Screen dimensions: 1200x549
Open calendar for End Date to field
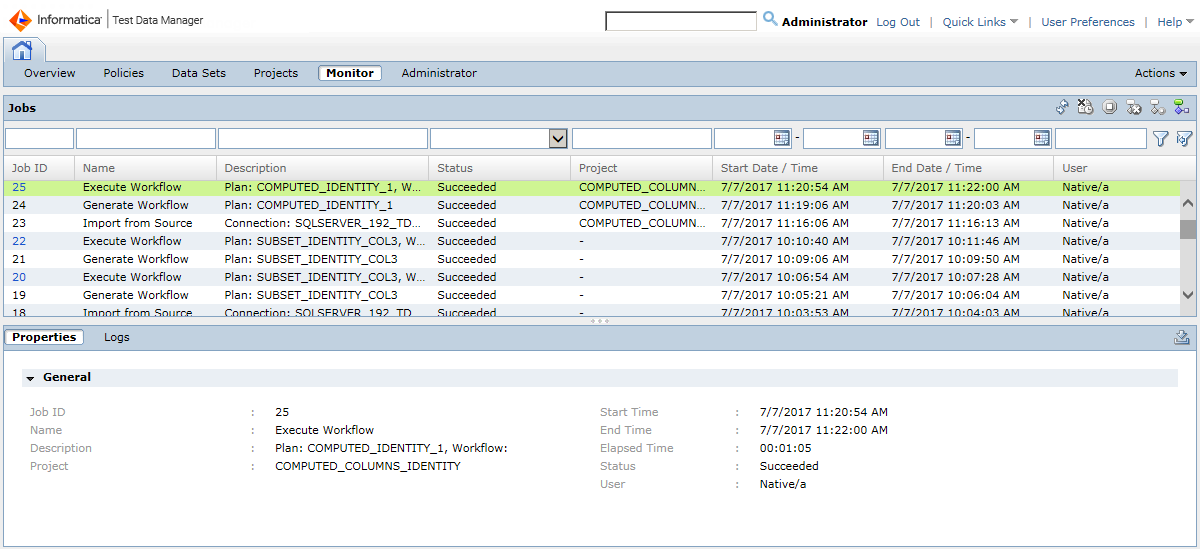pos(1041,138)
